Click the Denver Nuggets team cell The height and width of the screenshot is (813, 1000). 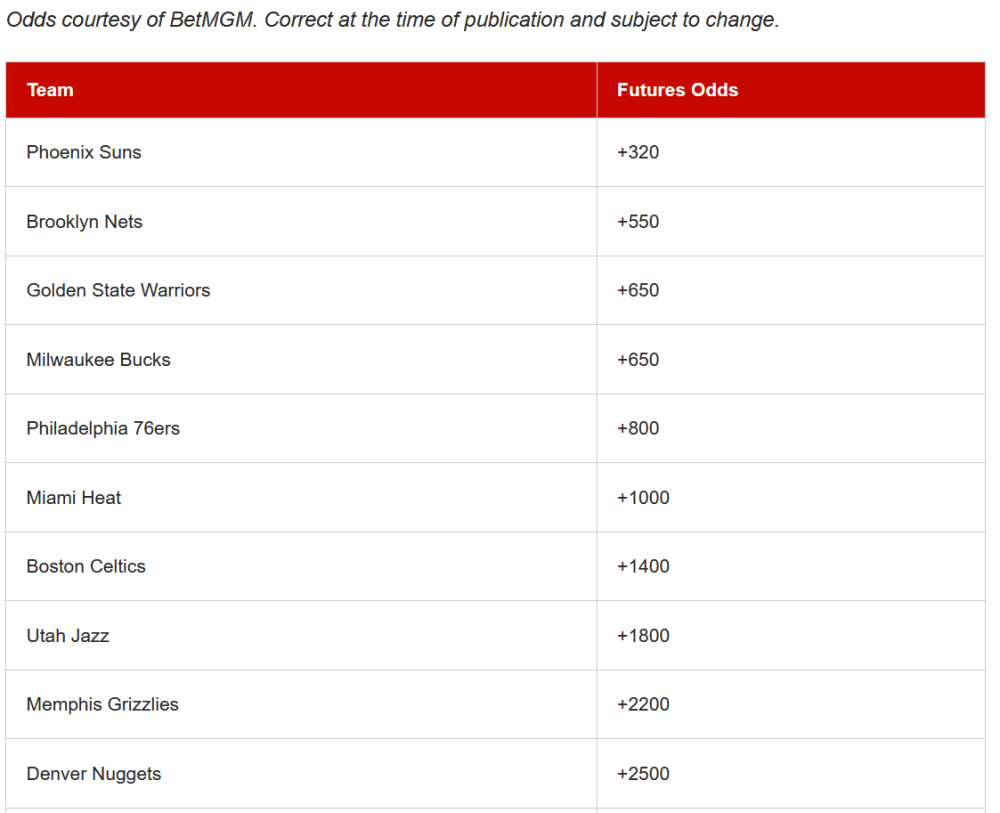pyautogui.click(x=301, y=773)
